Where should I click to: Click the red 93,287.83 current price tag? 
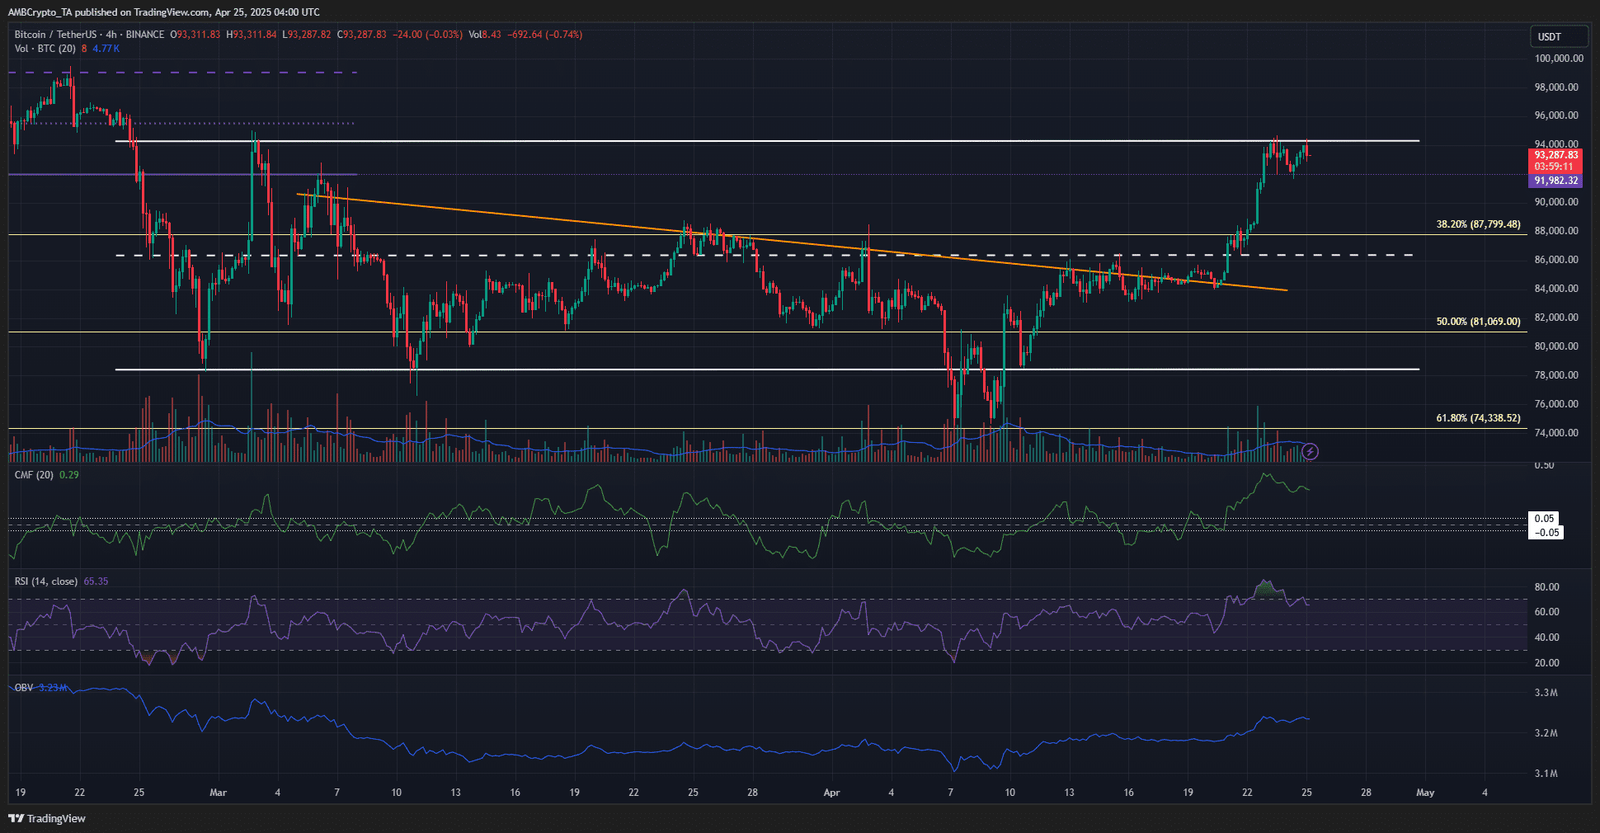[x=1556, y=155]
